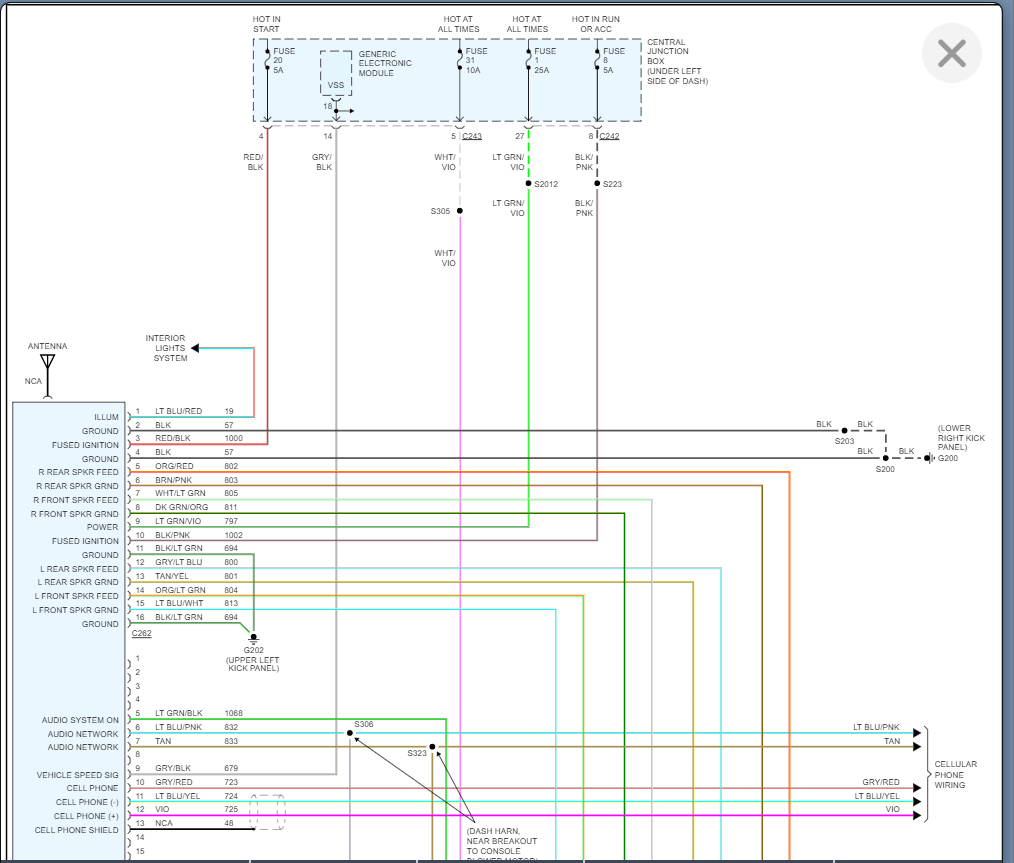Image resolution: width=1014 pixels, height=863 pixels.
Task: Click the 'R FRONT SPKR FEED' label
Action: (x=76, y=500)
